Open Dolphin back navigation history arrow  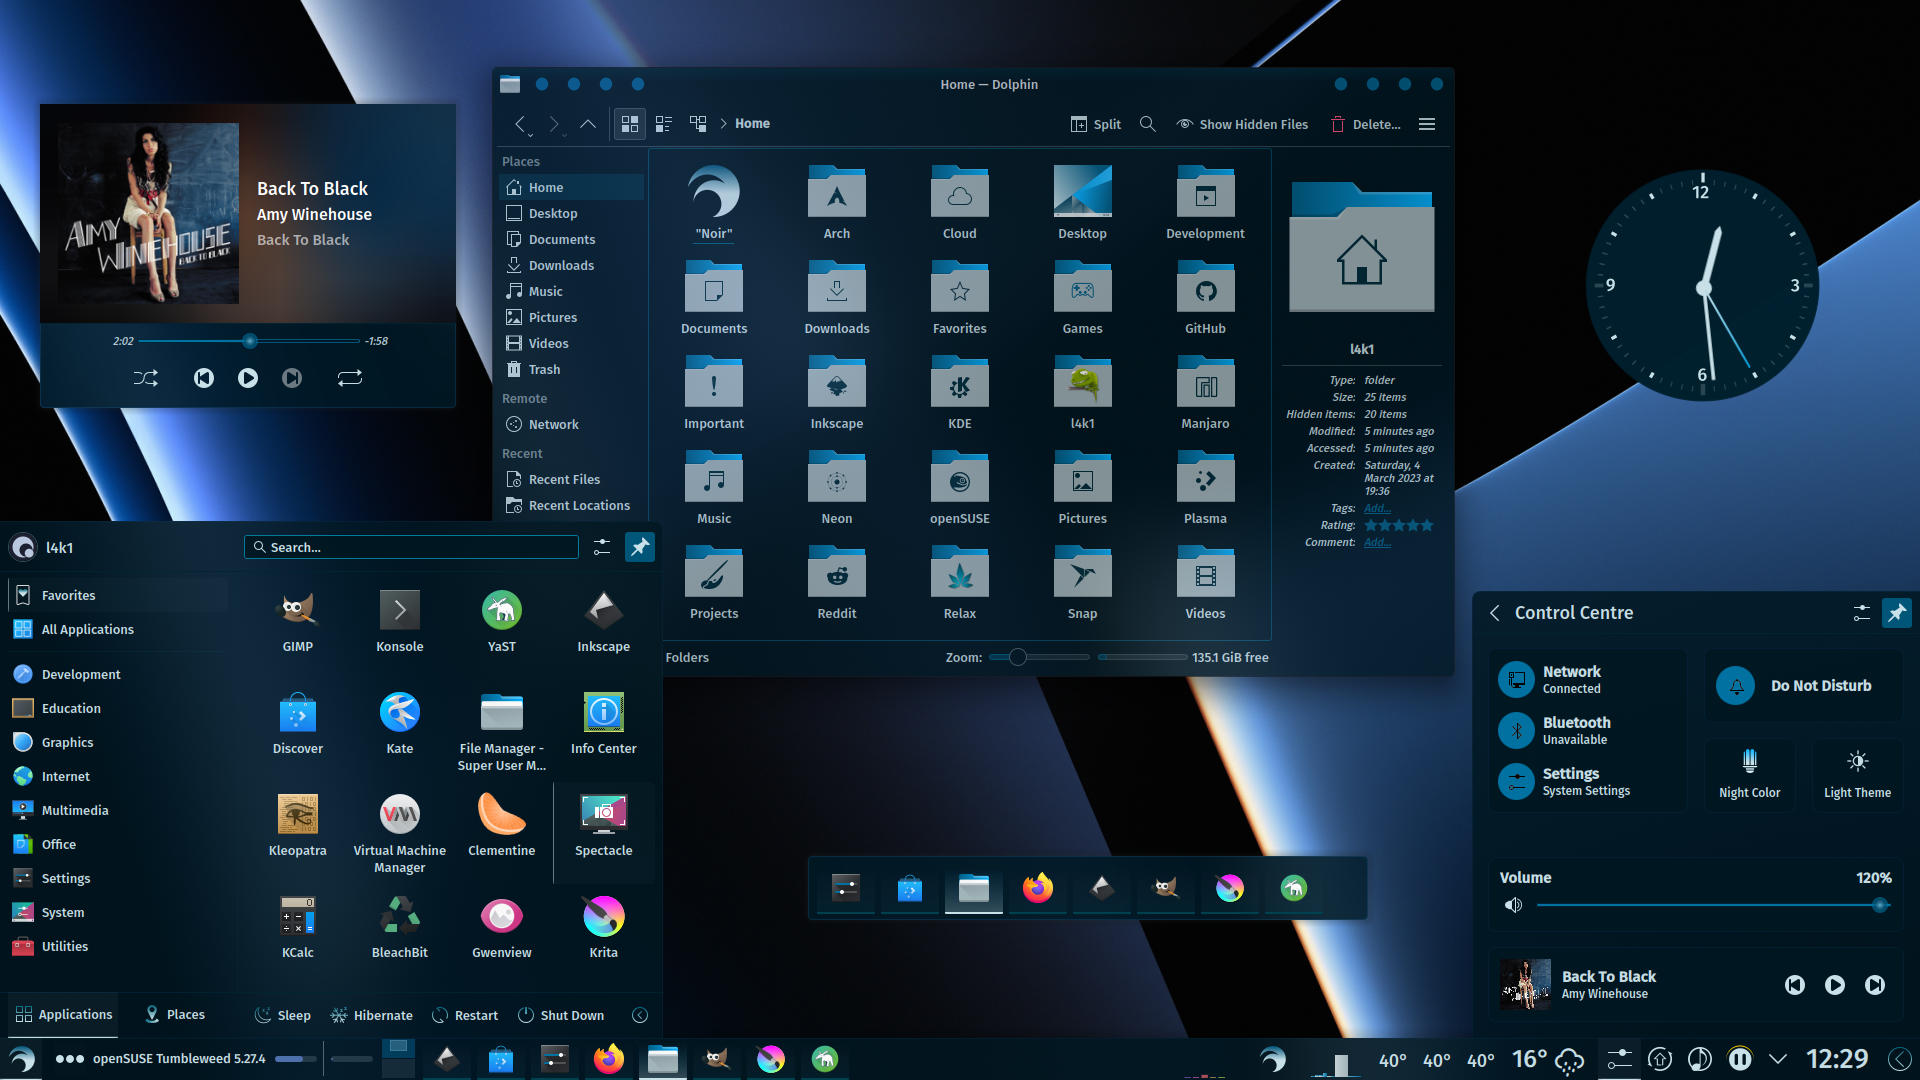click(x=520, y=124)
